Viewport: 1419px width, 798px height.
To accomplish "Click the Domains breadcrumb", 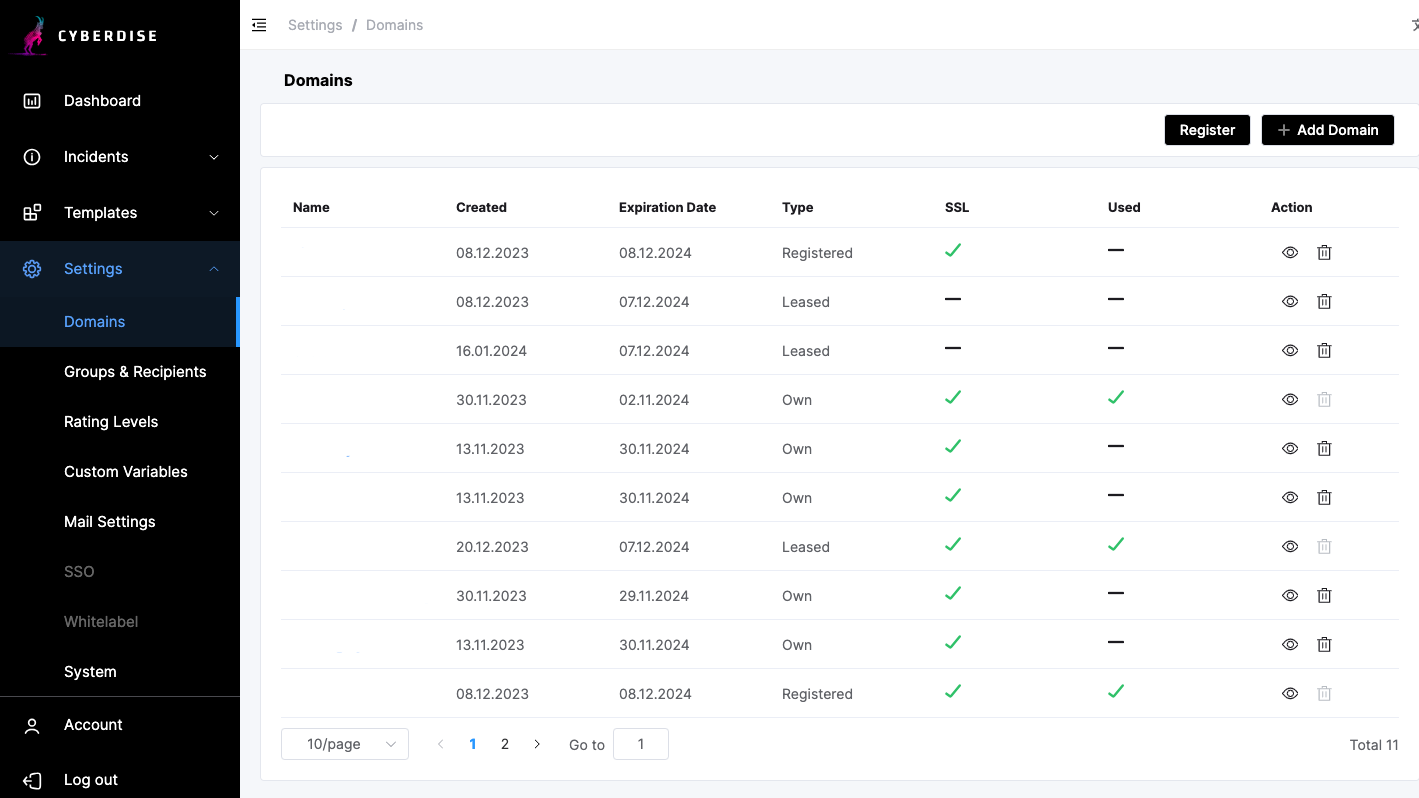I will (394, 25).
